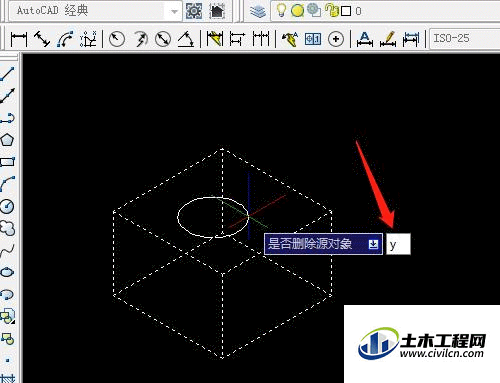Select the Angular dimension tool
500x383 pixels.
(x=186, y=39)
